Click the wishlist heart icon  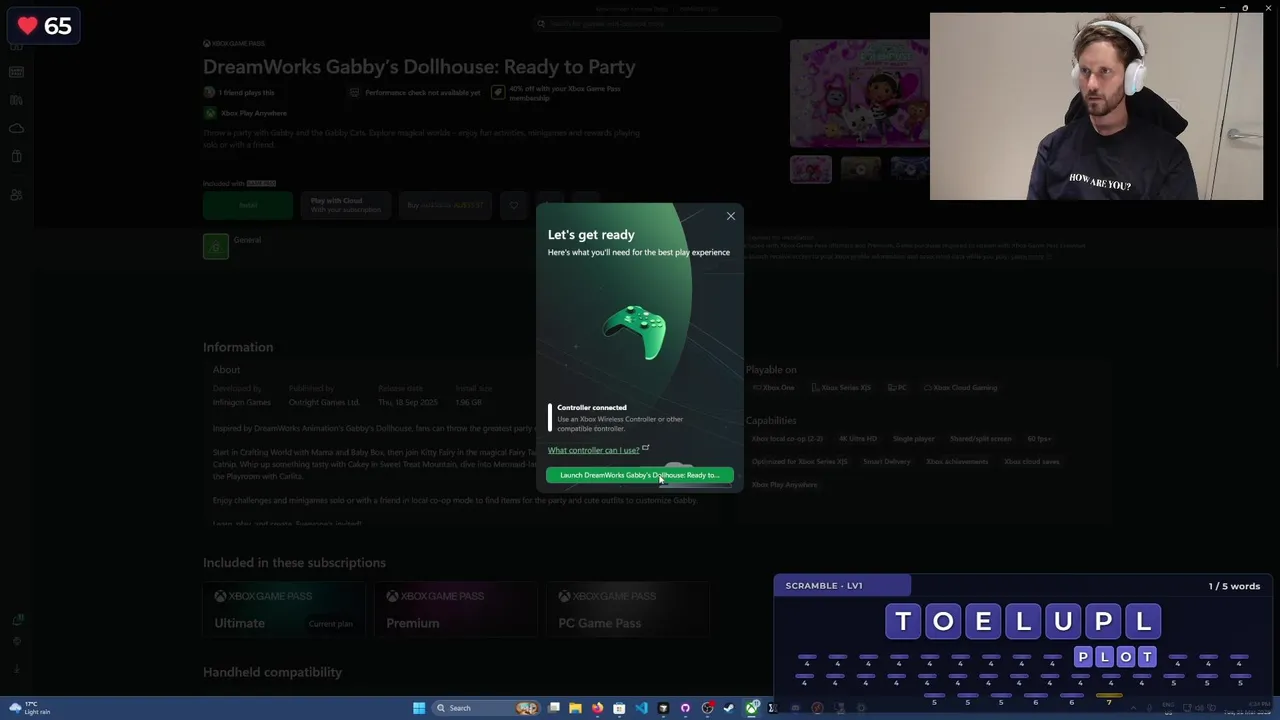pos(514,205)
